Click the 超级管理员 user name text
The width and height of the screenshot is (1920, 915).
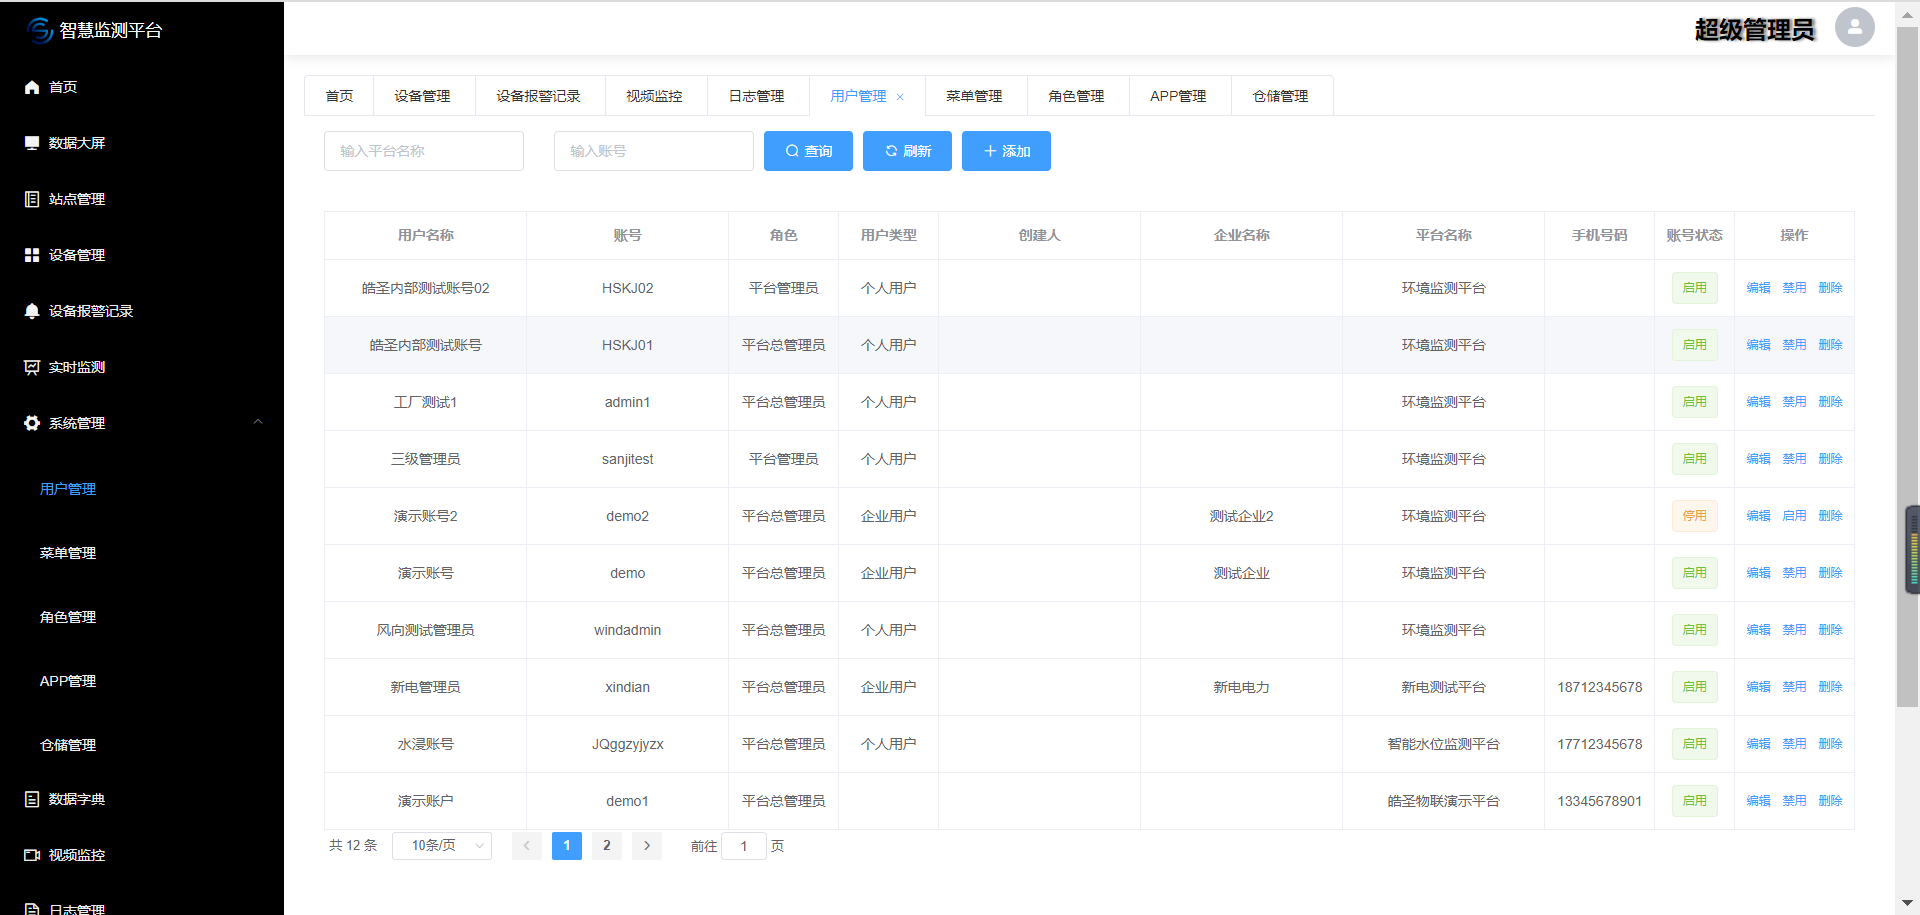click(1754, 30)
